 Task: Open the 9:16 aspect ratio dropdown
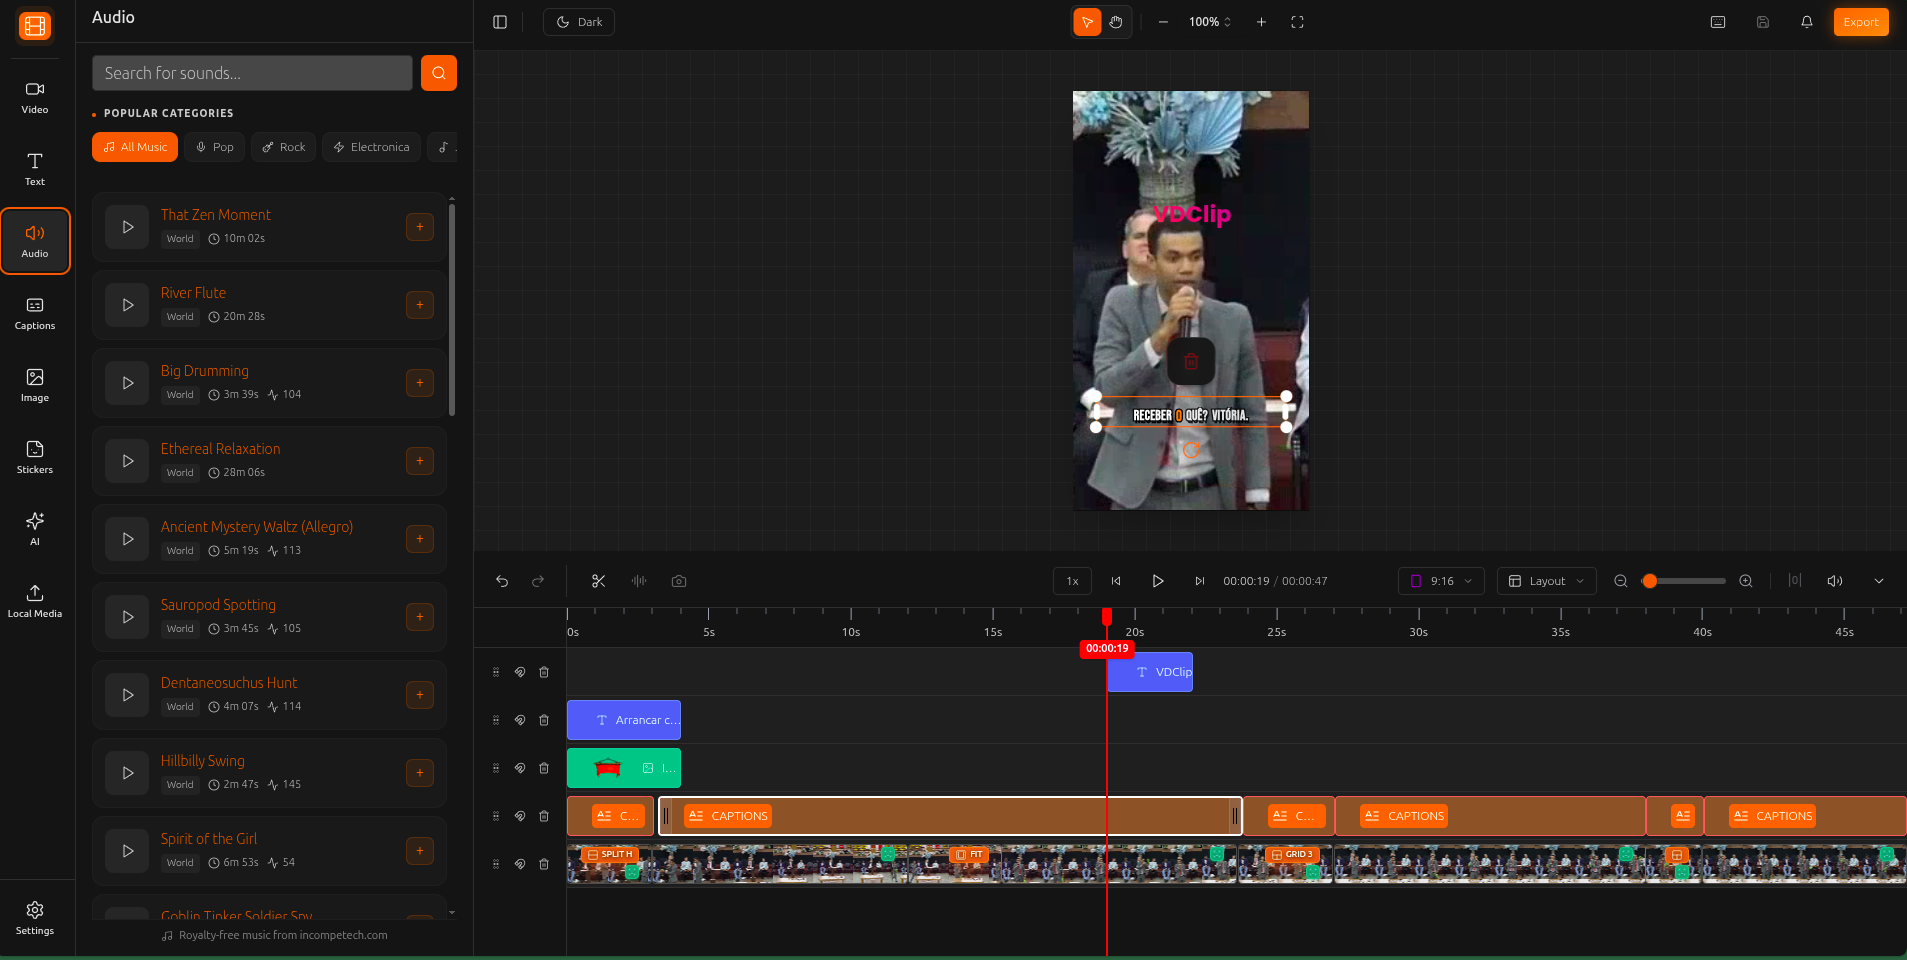pyautogui.click(x=1440, y=581)
